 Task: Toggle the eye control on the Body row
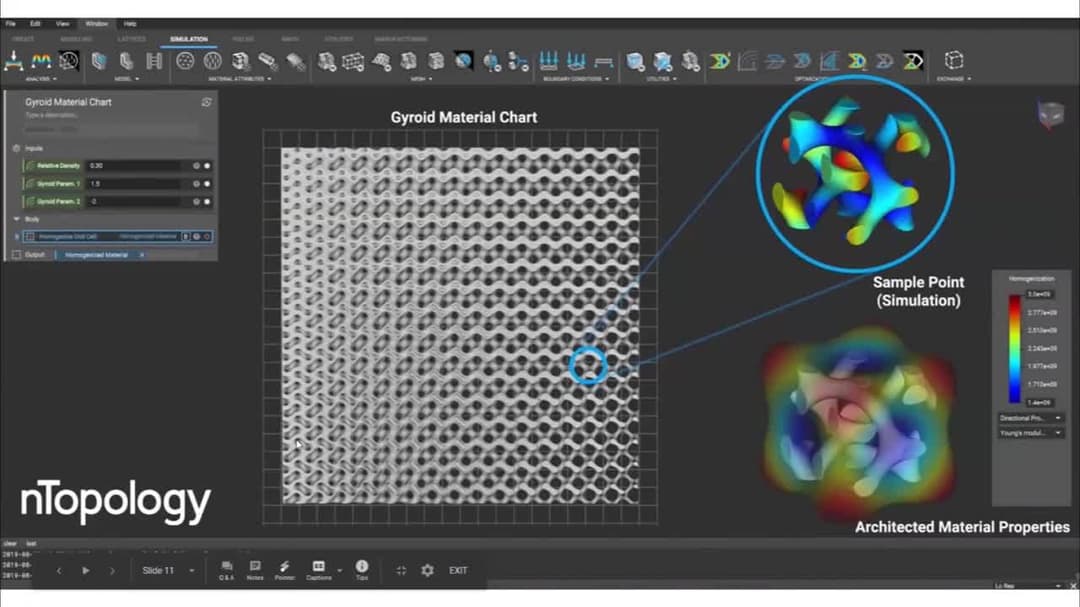point(197,236)
